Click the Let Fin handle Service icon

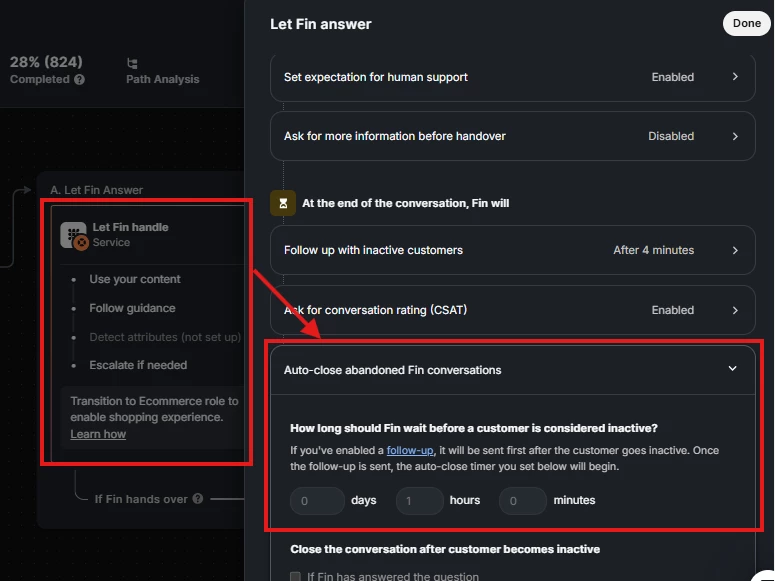pos(74,235)
